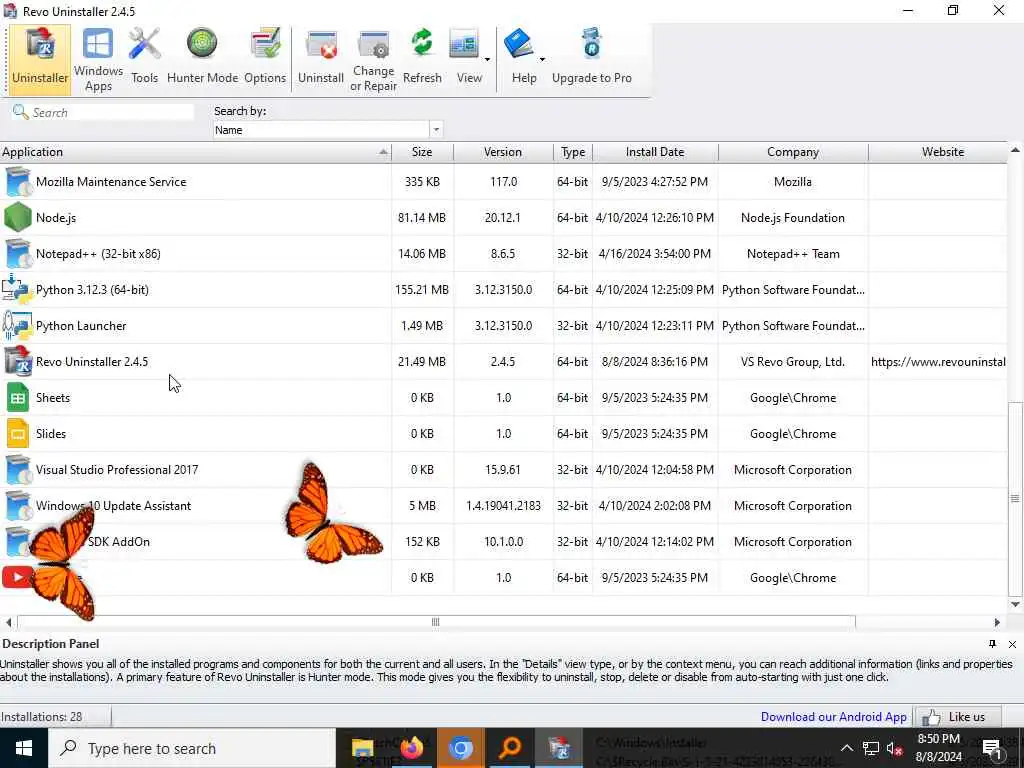
Task: Sort by the Company column header
Action: tap(793, 152)
